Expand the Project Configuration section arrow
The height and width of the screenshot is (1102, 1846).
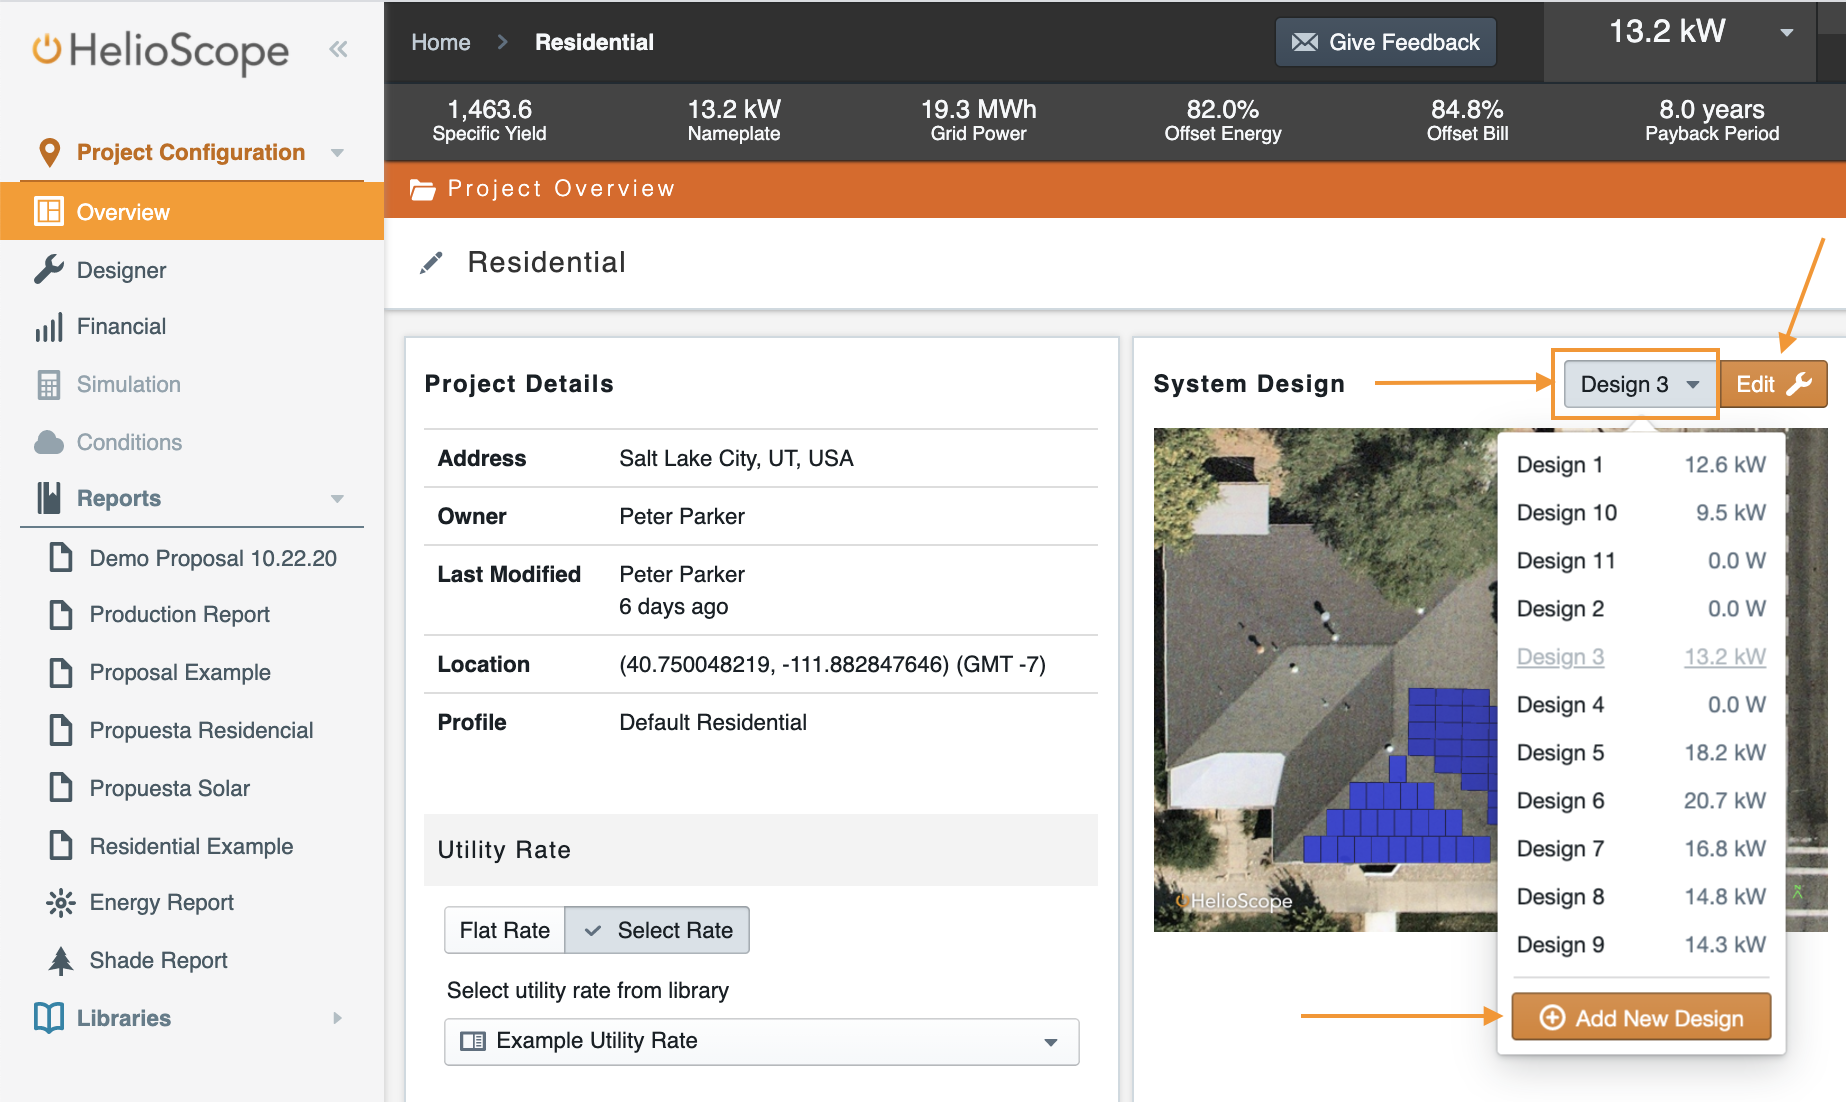(x=337, y=153)
